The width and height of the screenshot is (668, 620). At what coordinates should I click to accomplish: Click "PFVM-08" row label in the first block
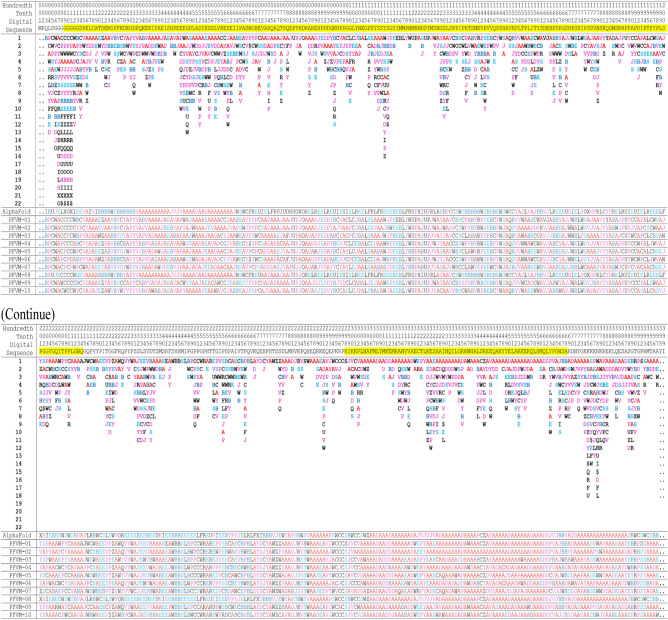(20, 275)
